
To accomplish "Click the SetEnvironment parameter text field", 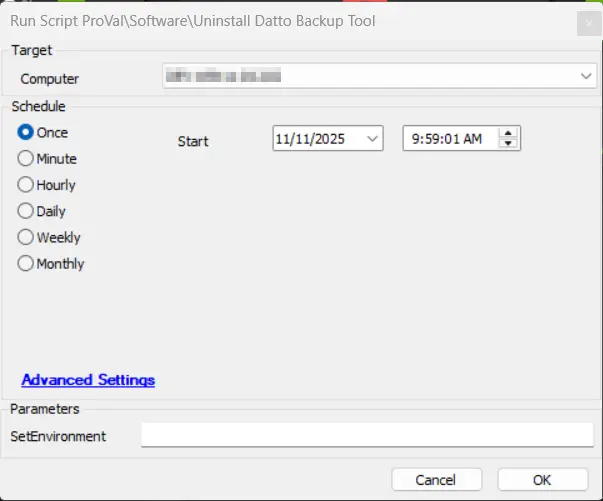I will pos(368,435).
